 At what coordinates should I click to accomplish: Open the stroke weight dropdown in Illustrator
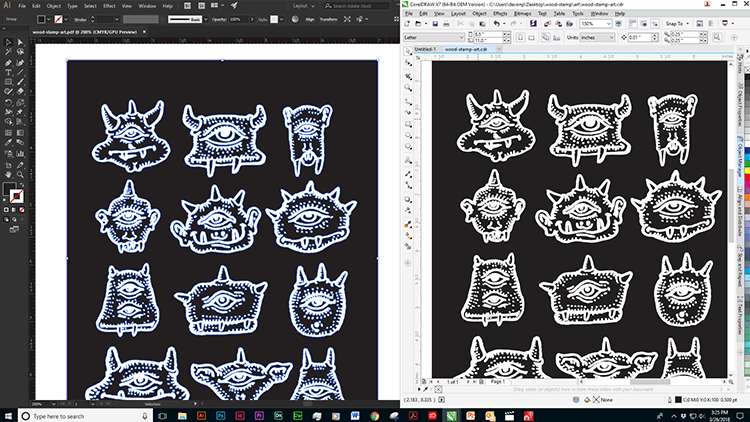click(x=117, y=19)
